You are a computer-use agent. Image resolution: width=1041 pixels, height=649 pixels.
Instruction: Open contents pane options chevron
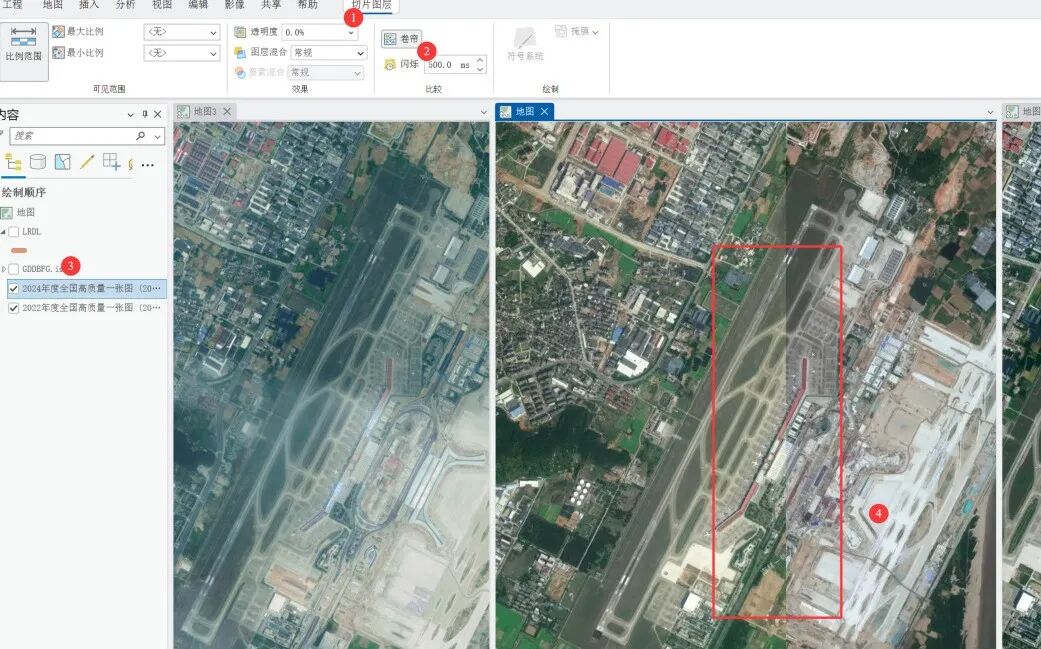[130, 115]
